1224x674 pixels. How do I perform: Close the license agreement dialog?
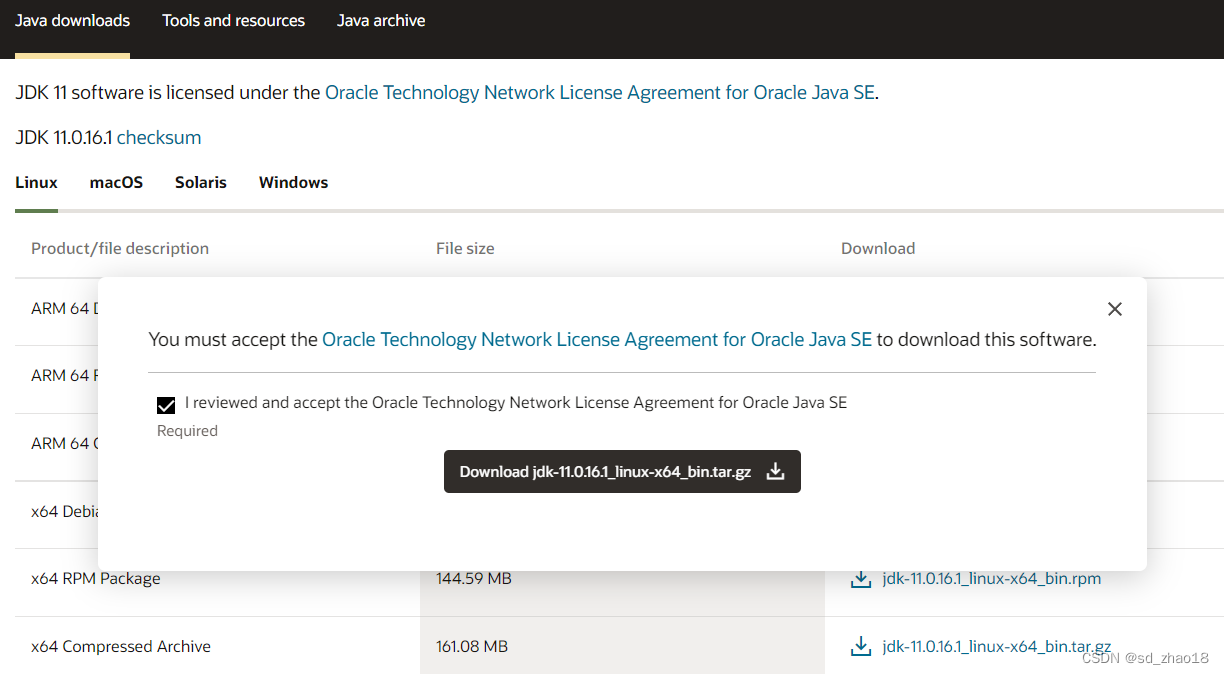coord(1115,309)
